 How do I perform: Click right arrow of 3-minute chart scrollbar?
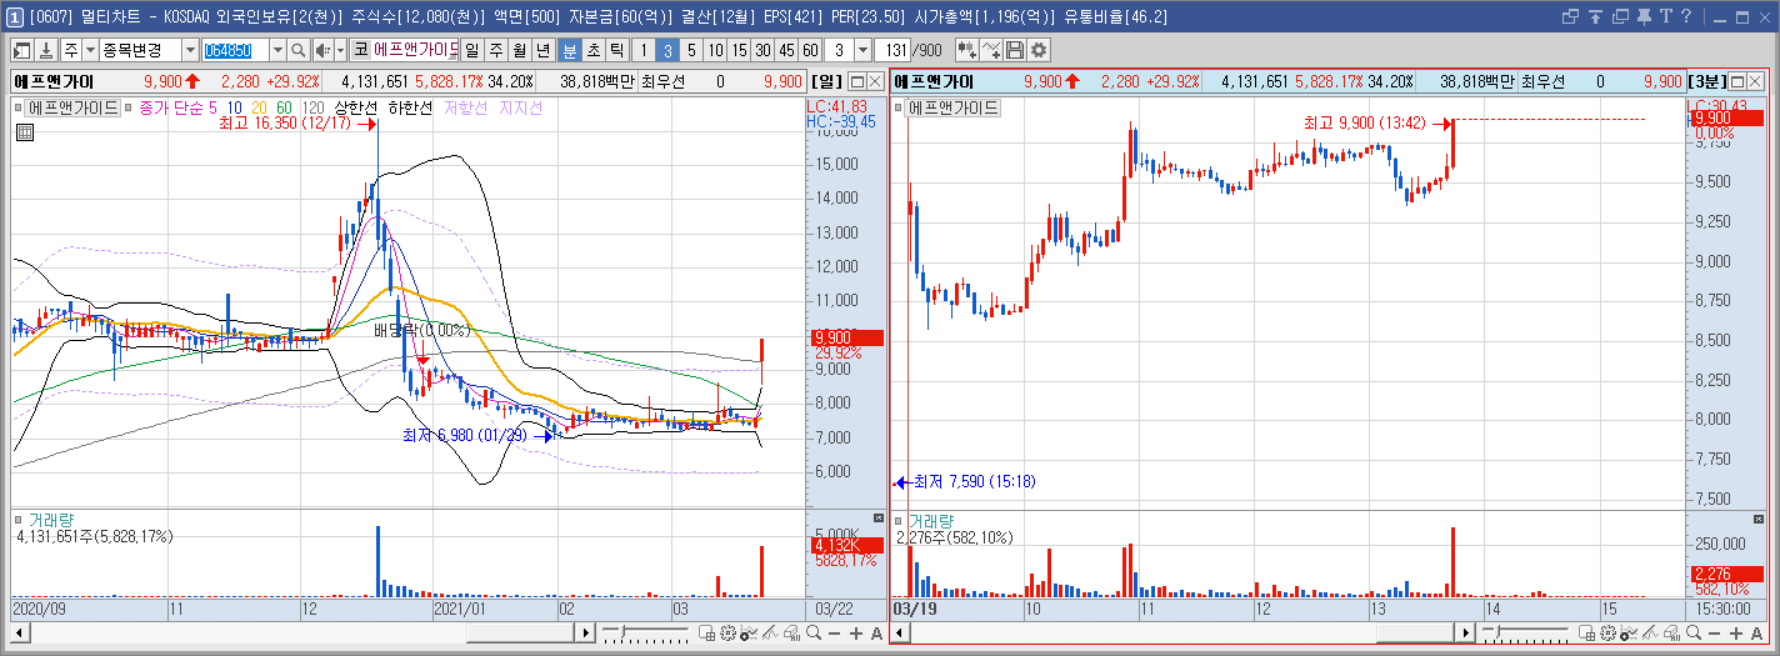[x=1465, y=633]
